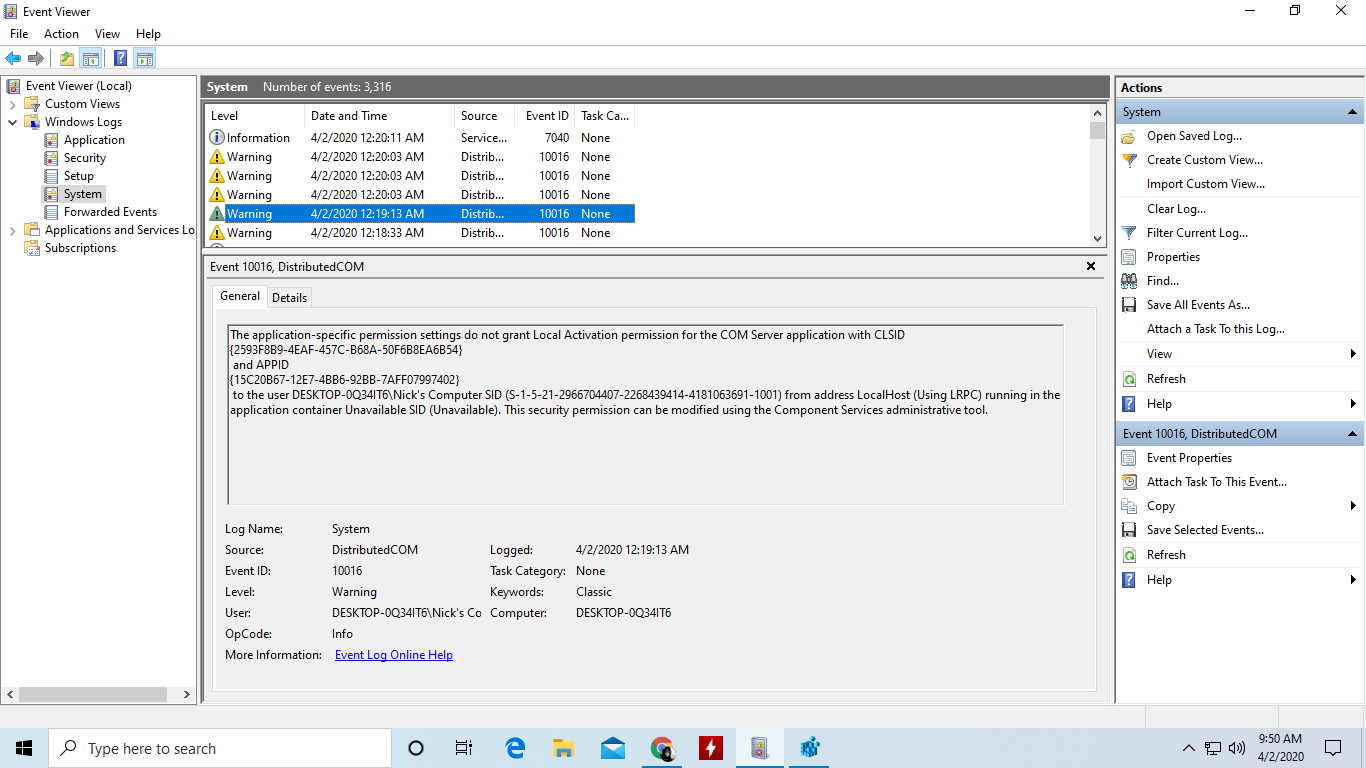
Task: Collapse the System actions section
Action: (x=1352, y=112)
